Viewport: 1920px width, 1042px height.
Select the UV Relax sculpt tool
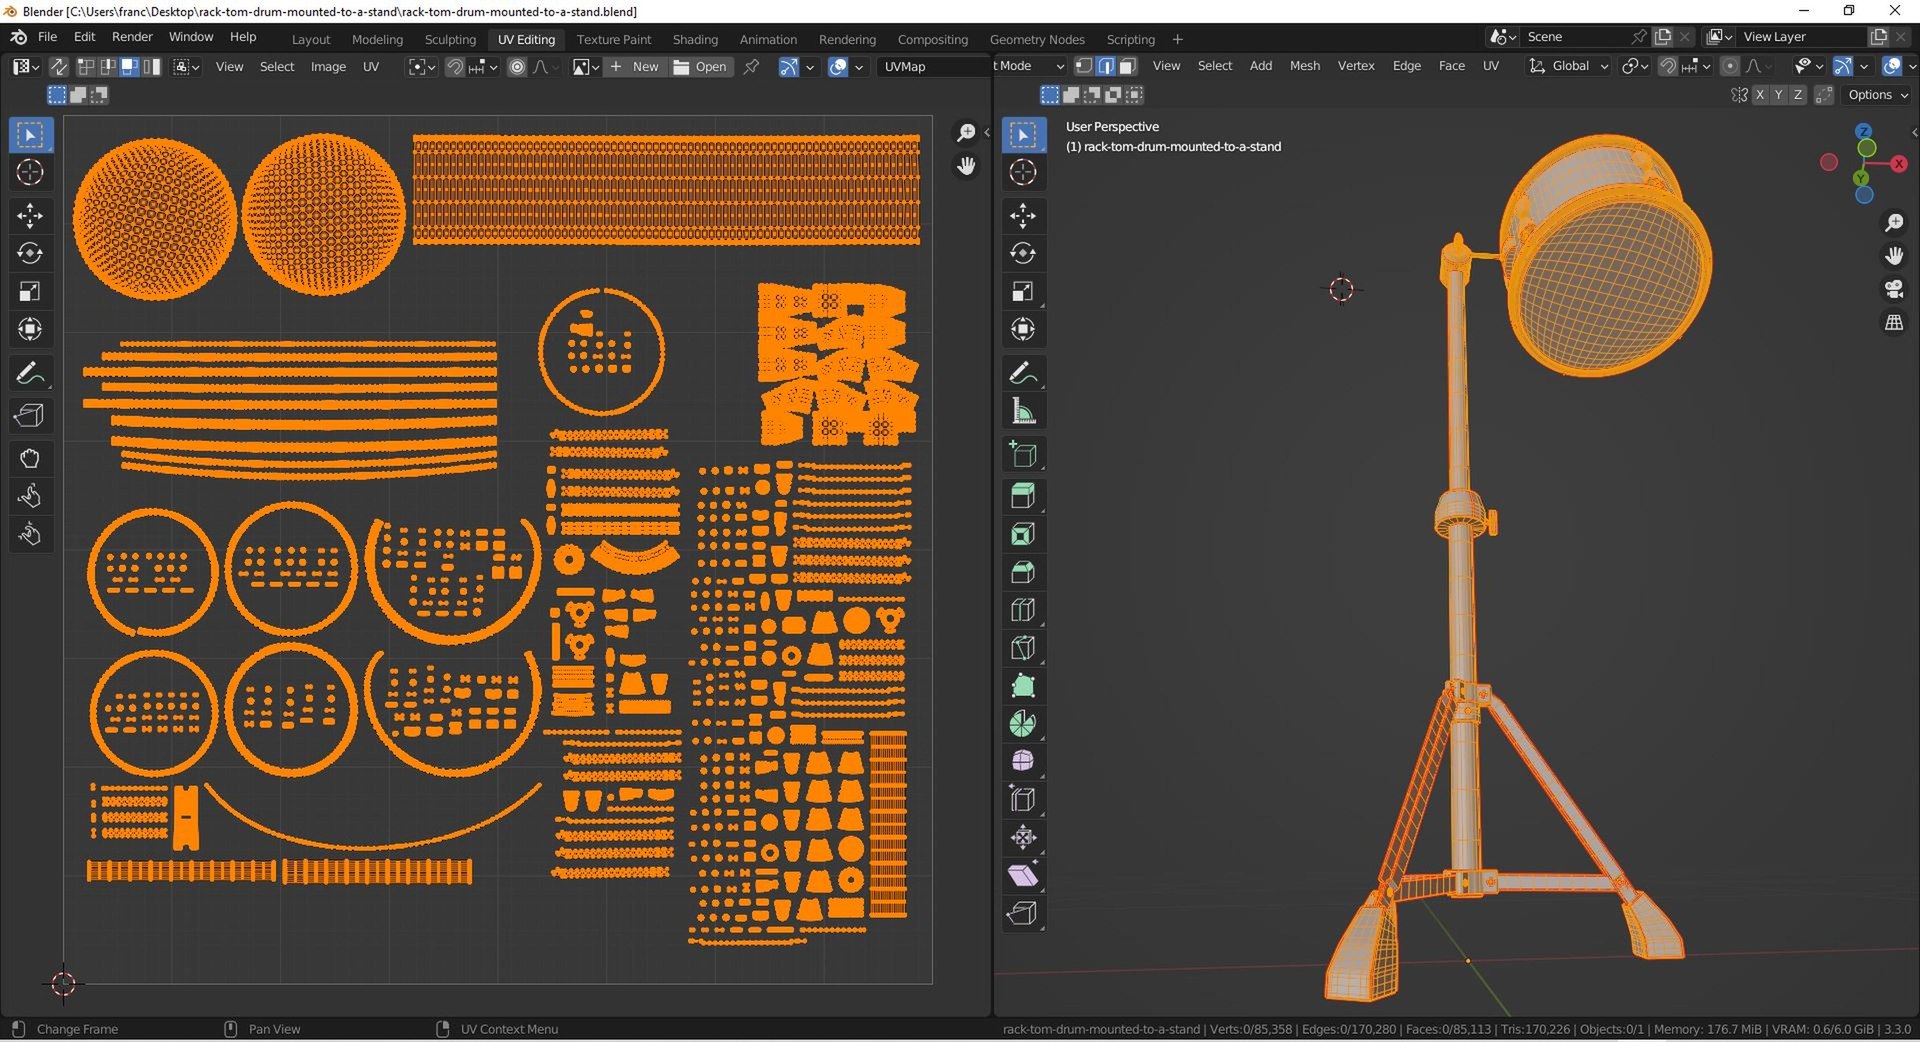tap(30, 496)
